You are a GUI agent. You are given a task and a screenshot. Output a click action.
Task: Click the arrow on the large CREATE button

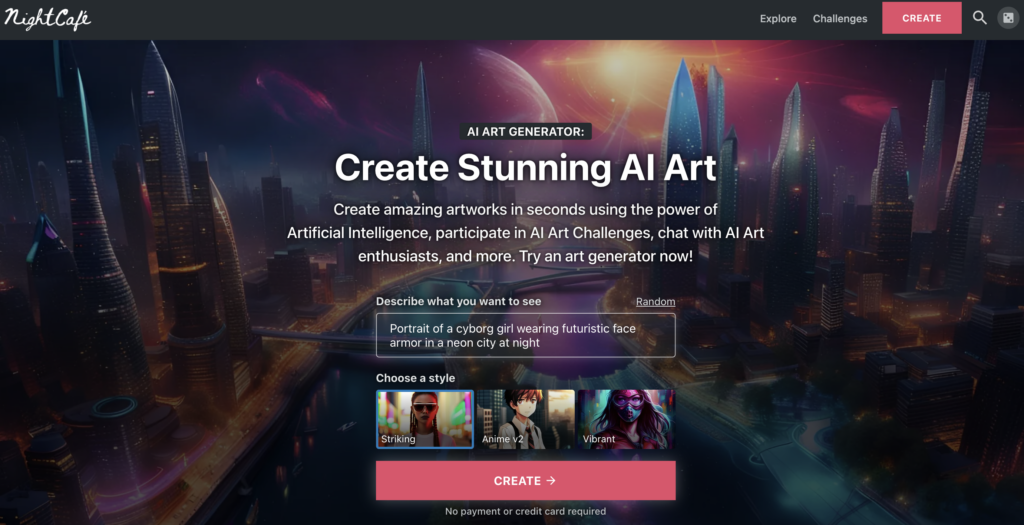pyautogui.click(x=551, y=481)
